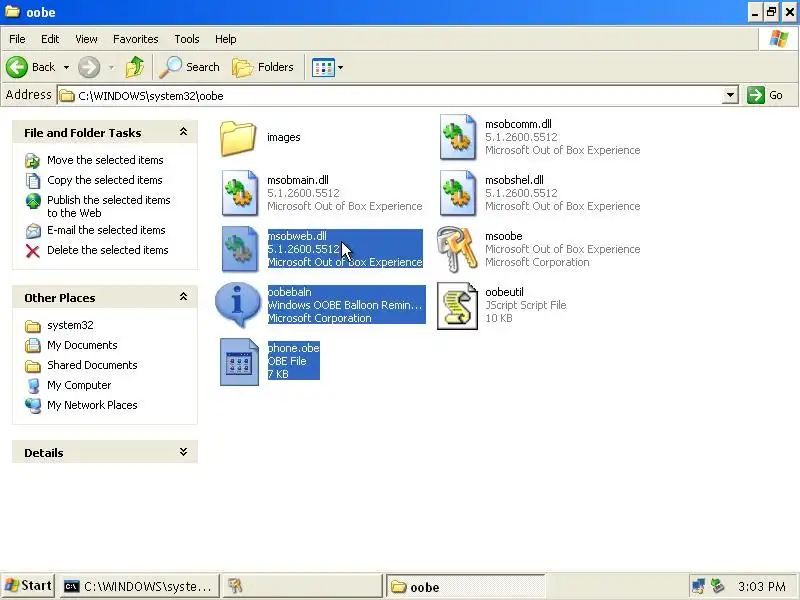Image resolution: width=800 pixels, height=600 pixels.
Task: Click the Shared Documents folder icon
Action: click(33, 366)
